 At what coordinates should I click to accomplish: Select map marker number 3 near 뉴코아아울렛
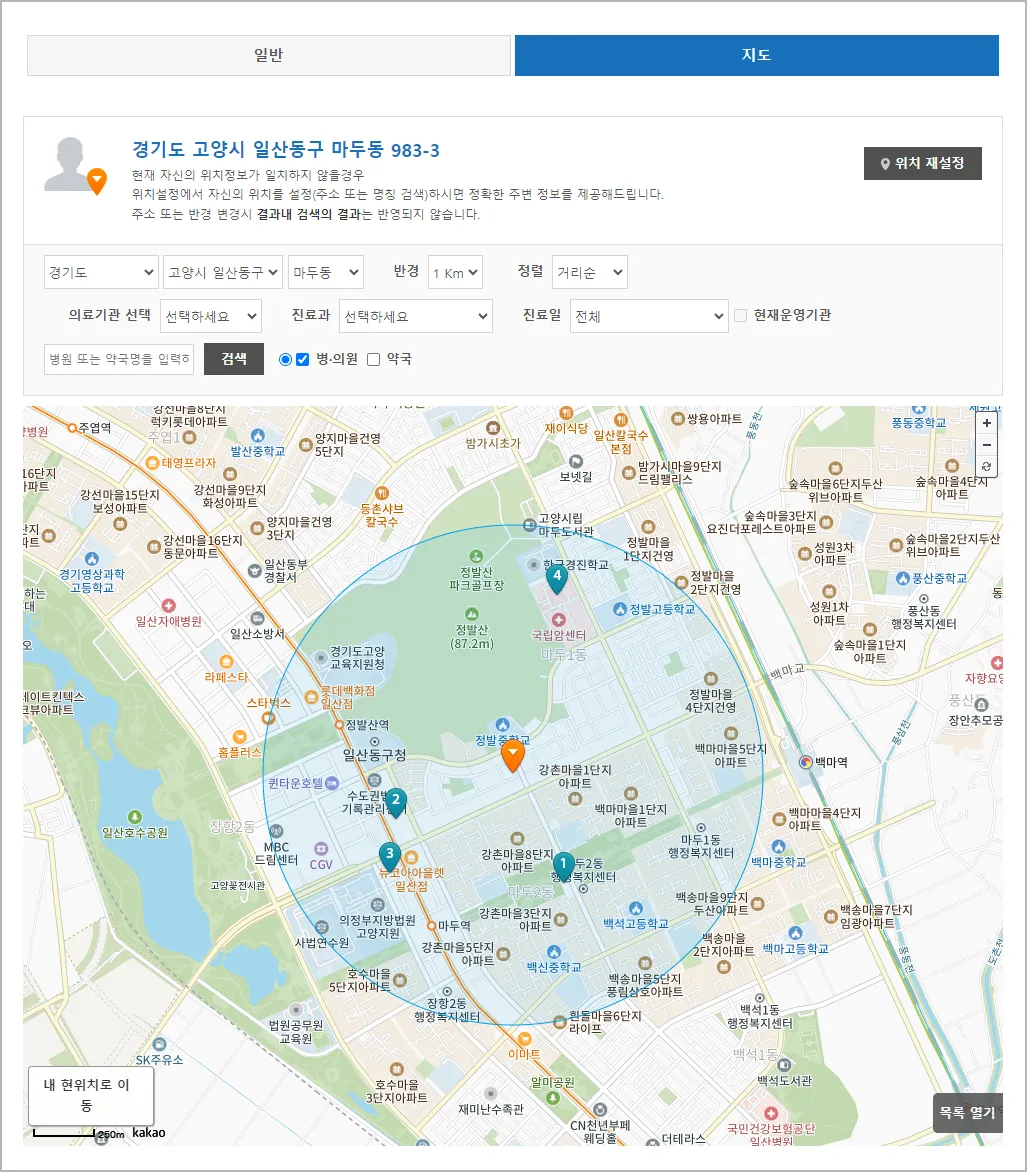pyautogui.click(x=389, y=853)
